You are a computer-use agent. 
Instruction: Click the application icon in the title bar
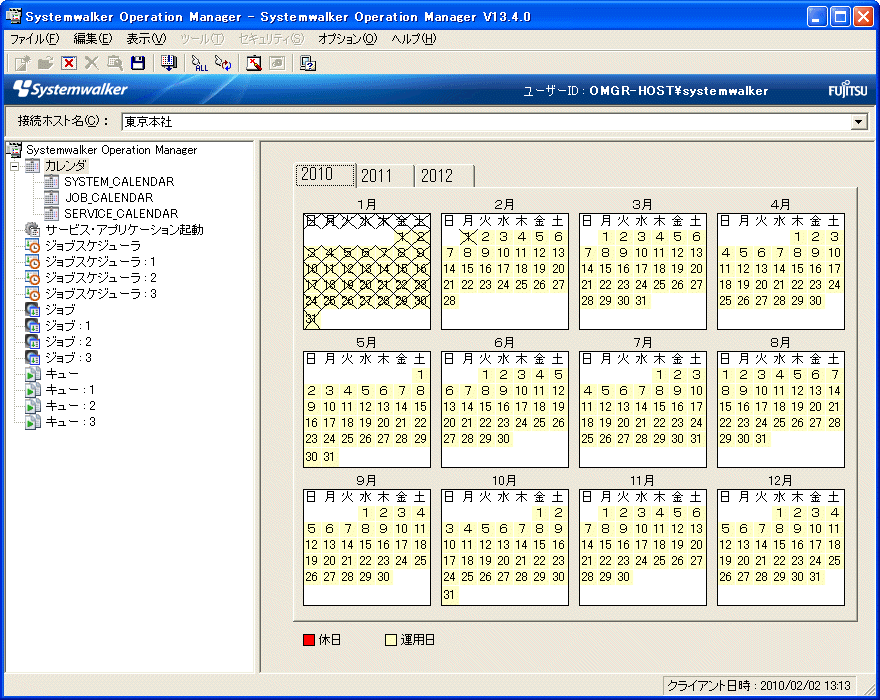tap(13, 16)
